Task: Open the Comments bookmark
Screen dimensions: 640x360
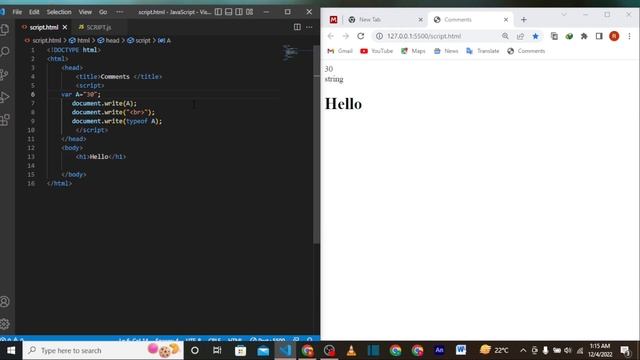Action: click(x=526, y=51)
